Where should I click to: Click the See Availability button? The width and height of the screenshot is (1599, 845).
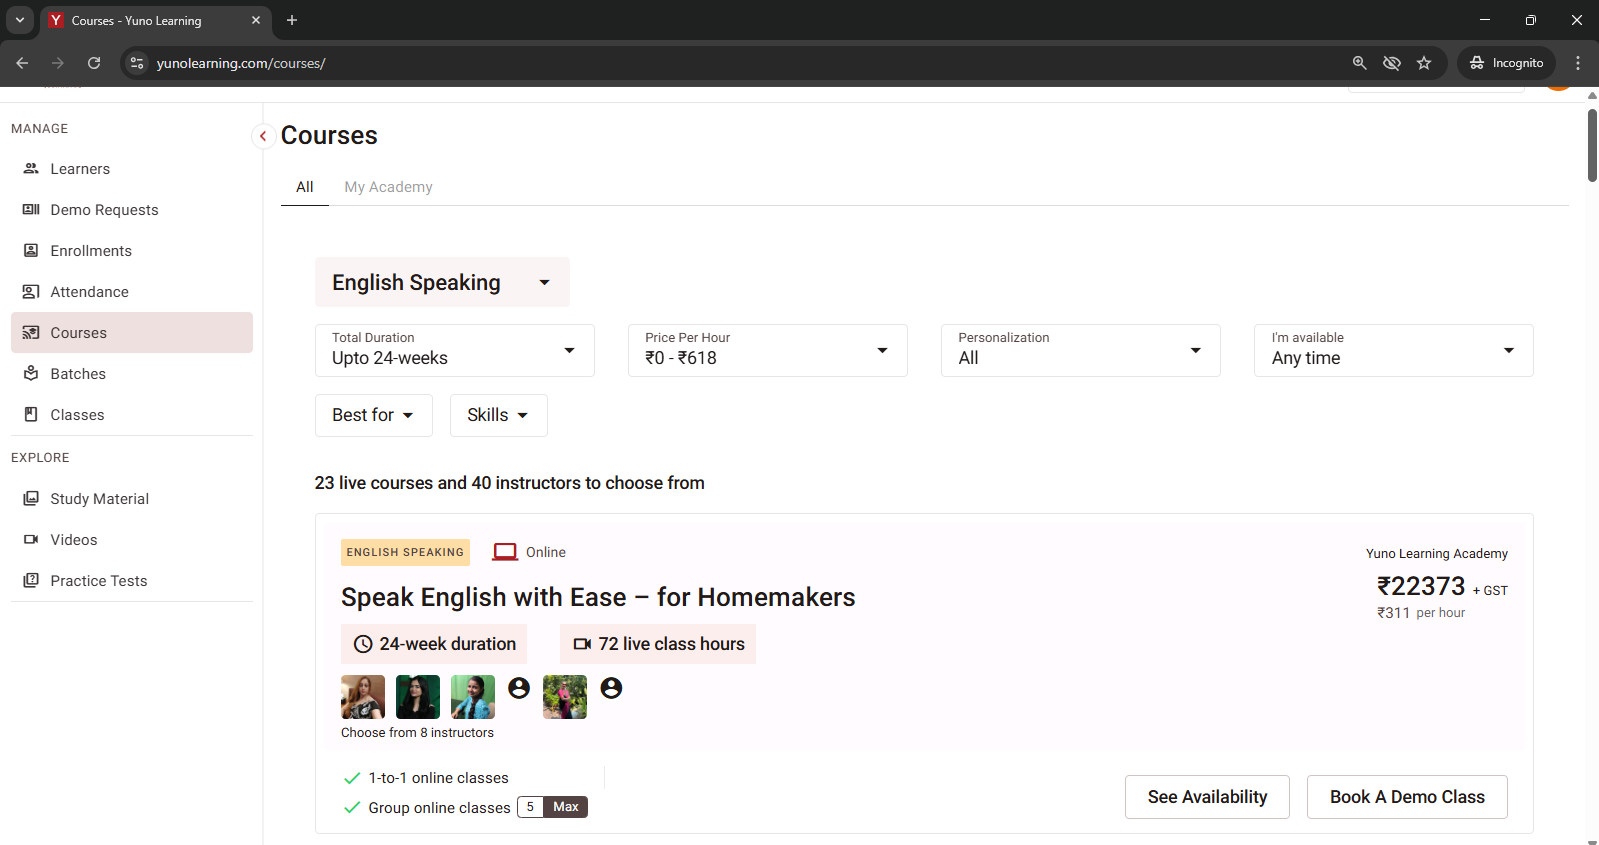pos(1206,797)
